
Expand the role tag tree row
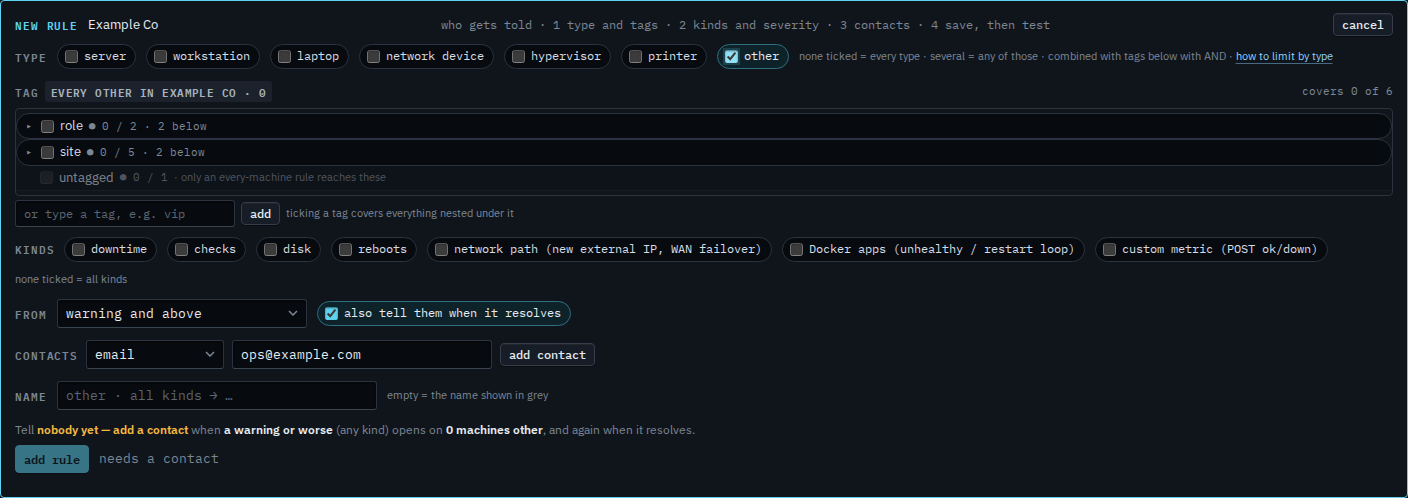click(29, 126)
